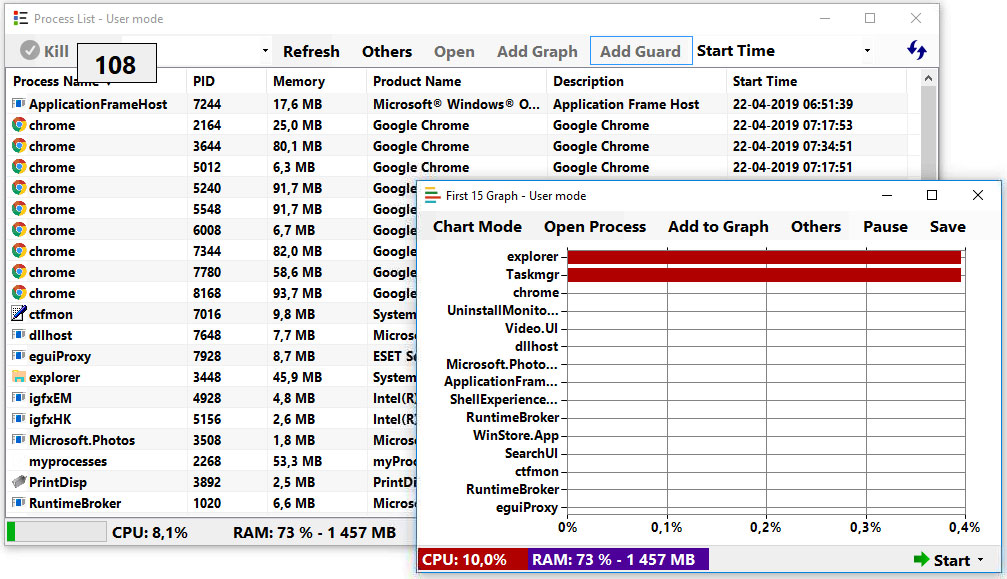Click the Chrome icon for PID 8168
This screenshot has width=1007, height=579.
19,293
